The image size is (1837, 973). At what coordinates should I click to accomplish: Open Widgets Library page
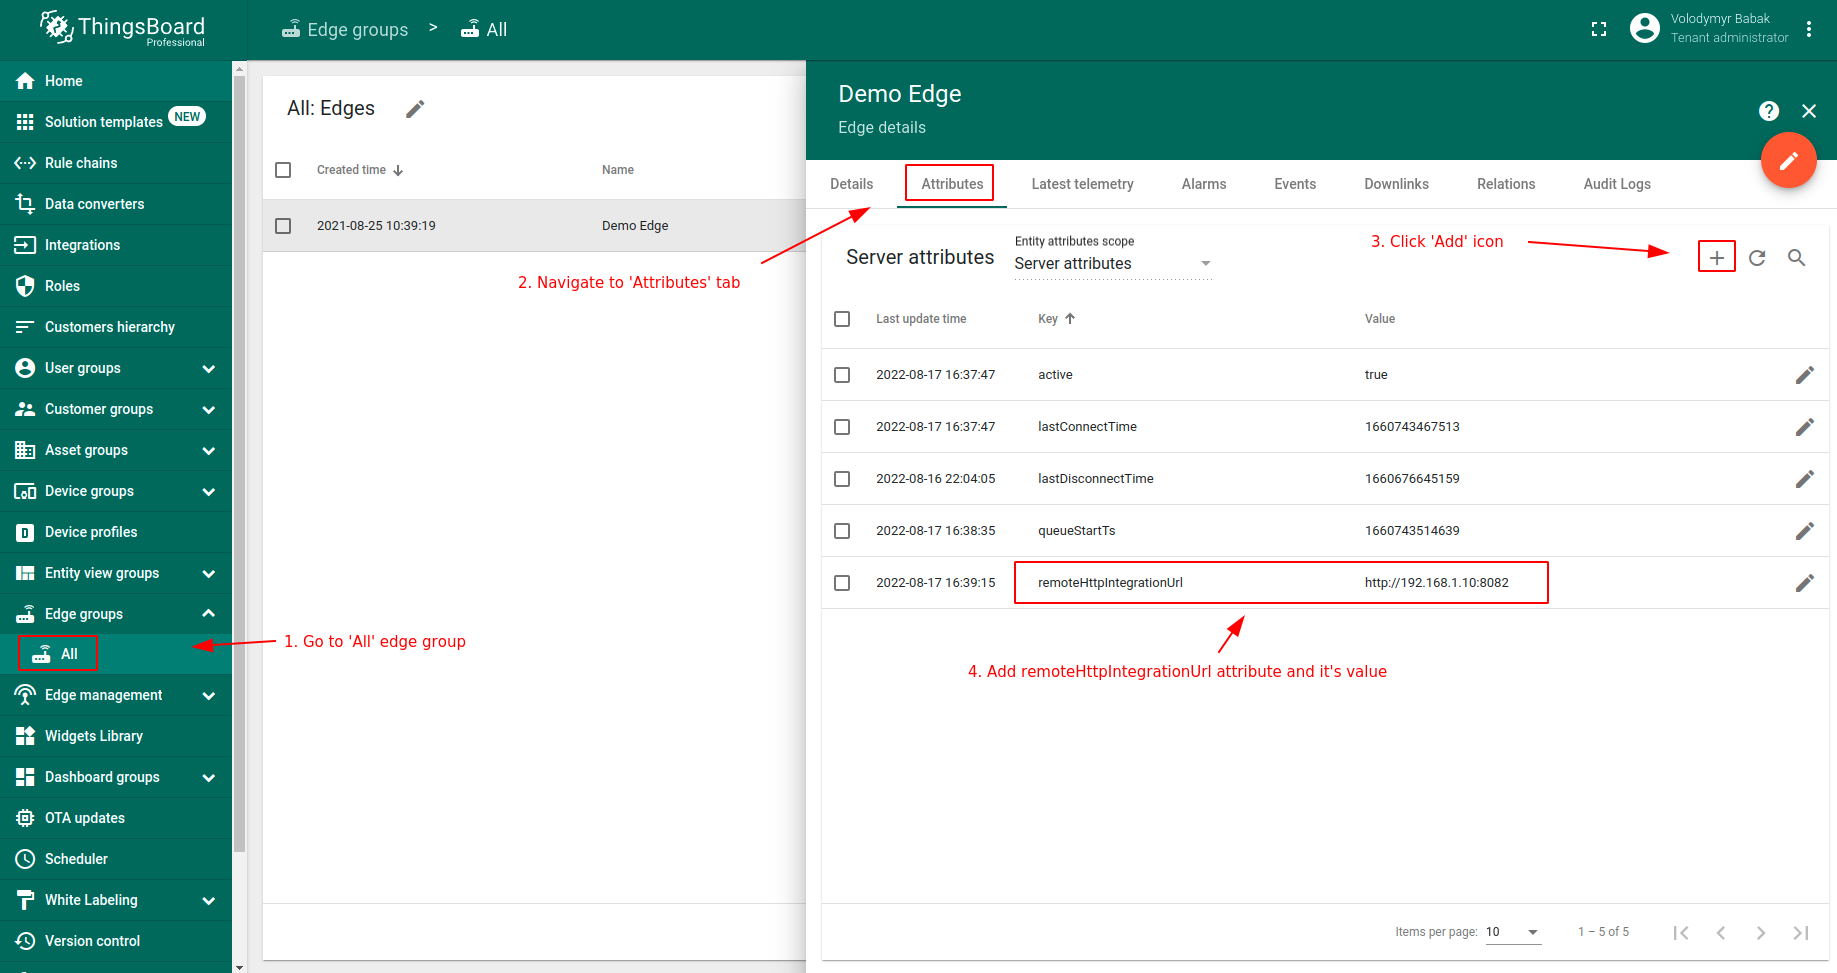[x=116, y=736]
